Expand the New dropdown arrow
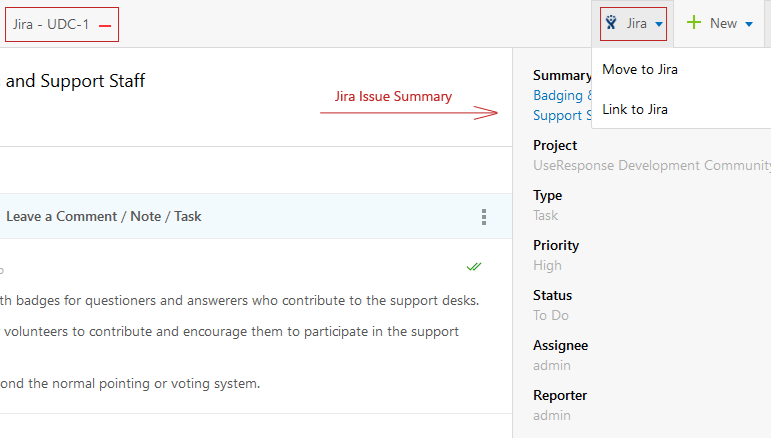 click(x=749, y=24)
